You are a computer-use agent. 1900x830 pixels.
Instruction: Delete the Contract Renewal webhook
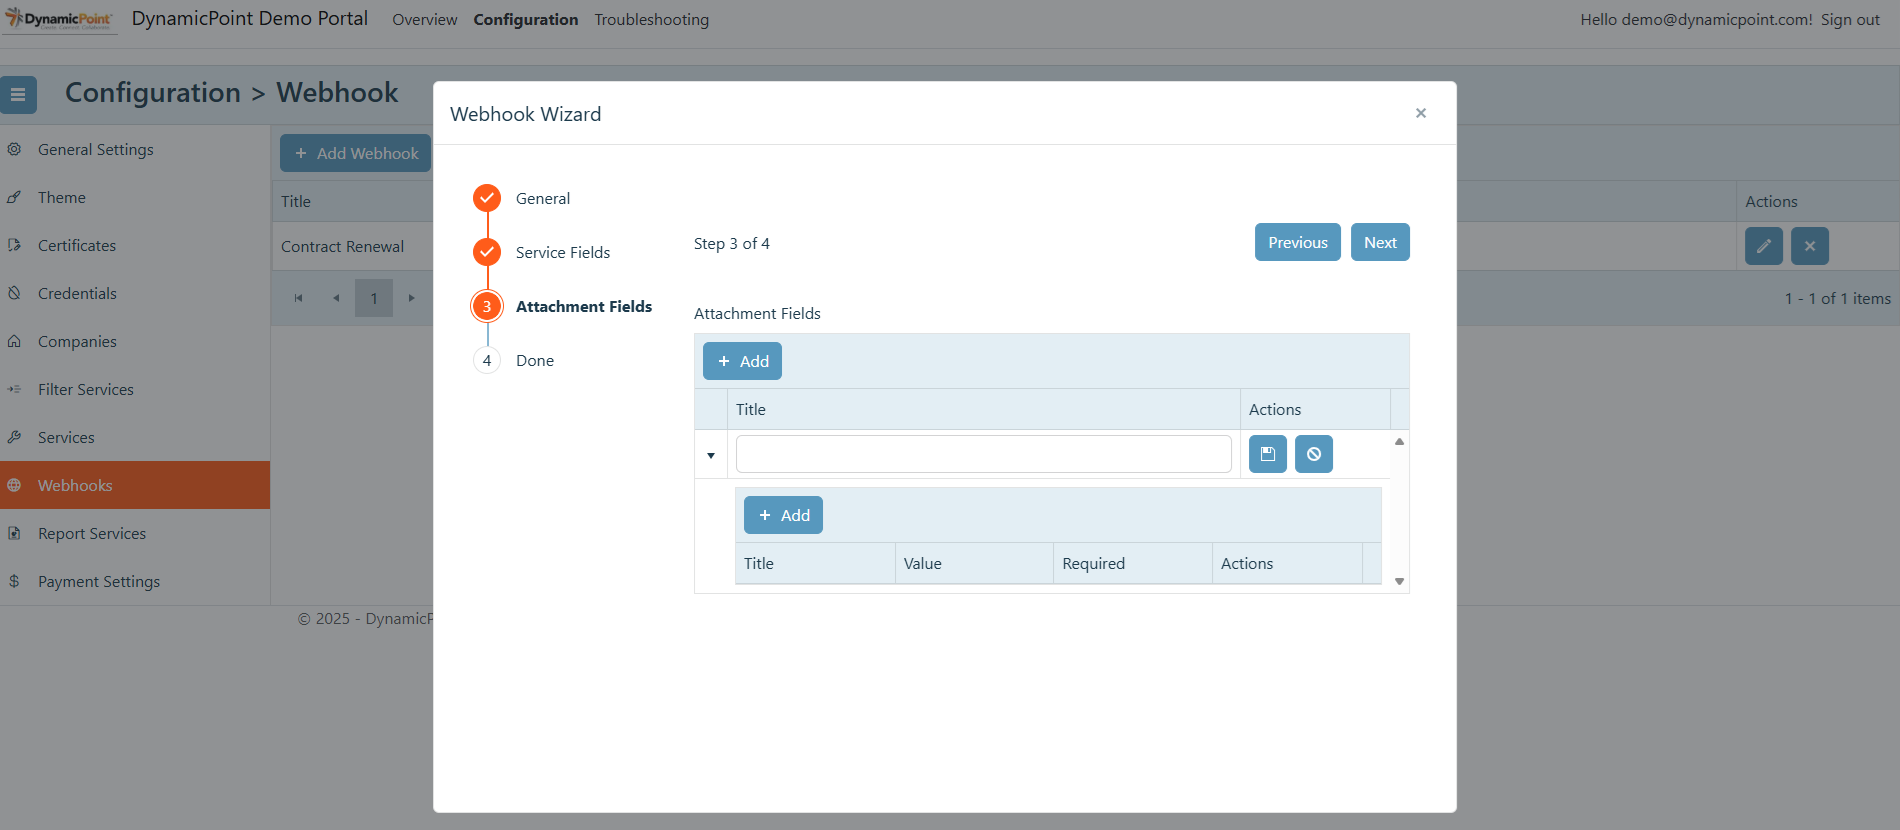pos(1810,246)
